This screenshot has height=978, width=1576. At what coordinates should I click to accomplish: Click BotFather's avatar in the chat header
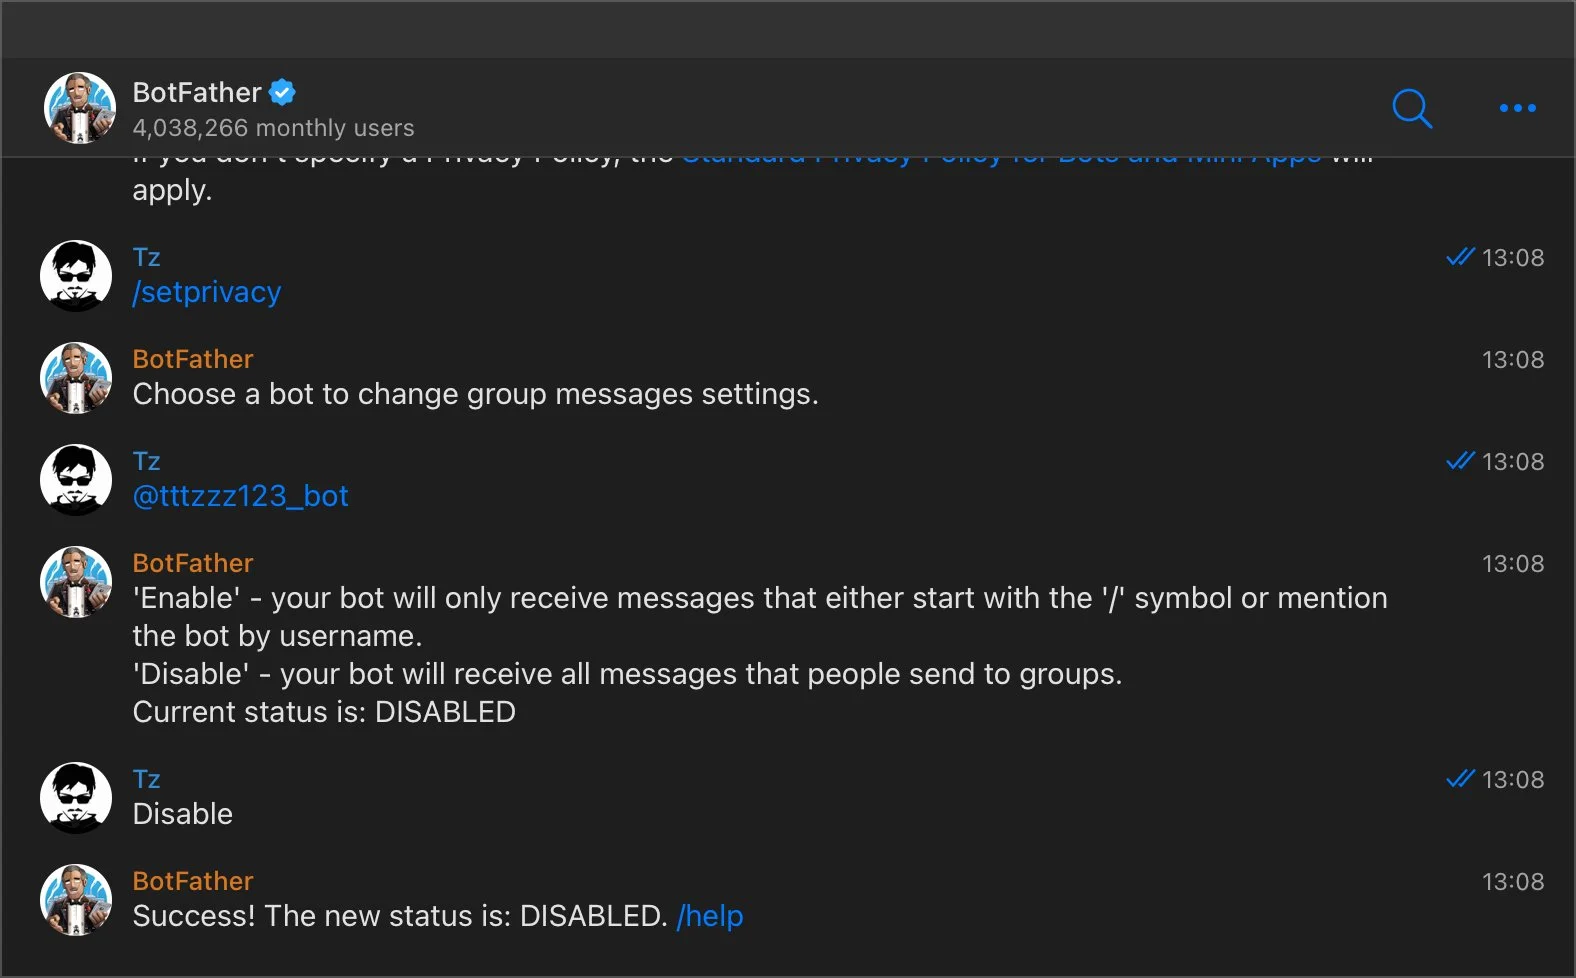tap(80, 108)
